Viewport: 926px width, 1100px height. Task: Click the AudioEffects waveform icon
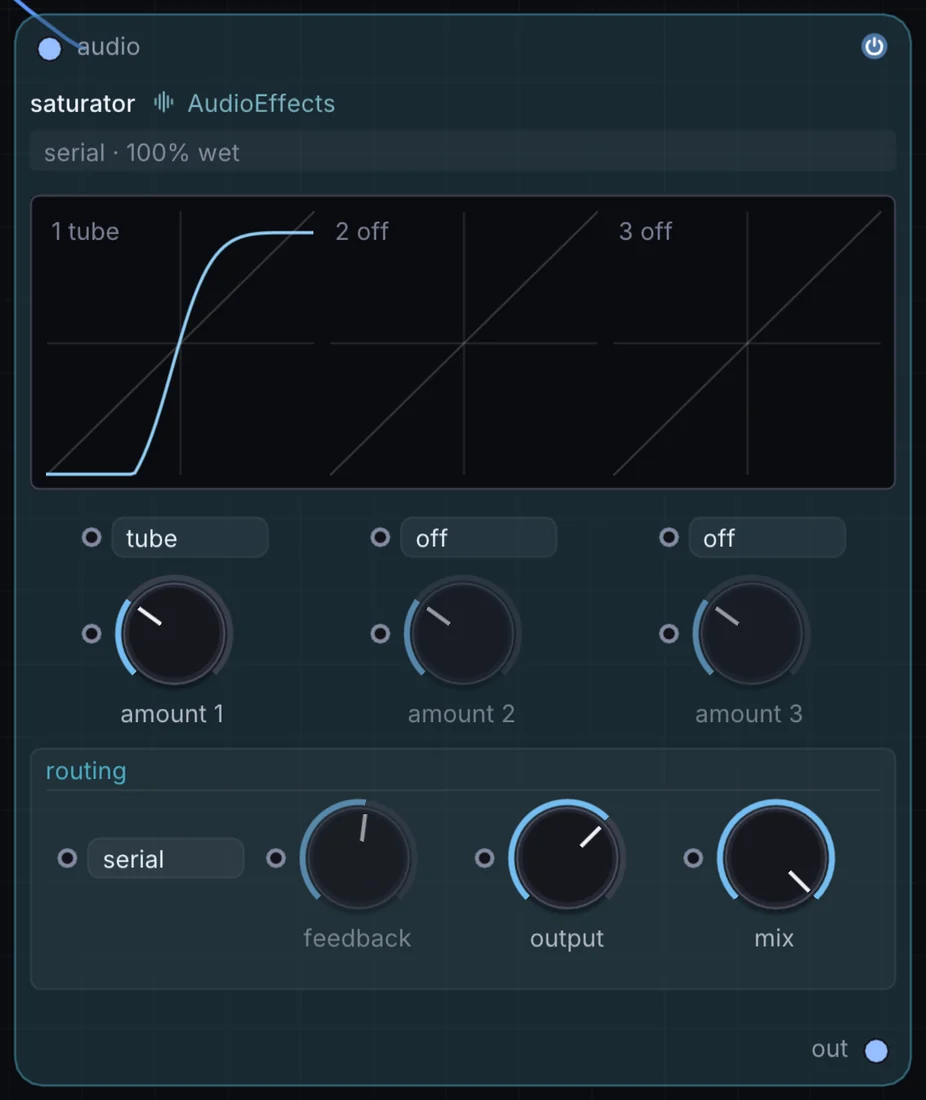pyautogui.click(x=163, y=102)
